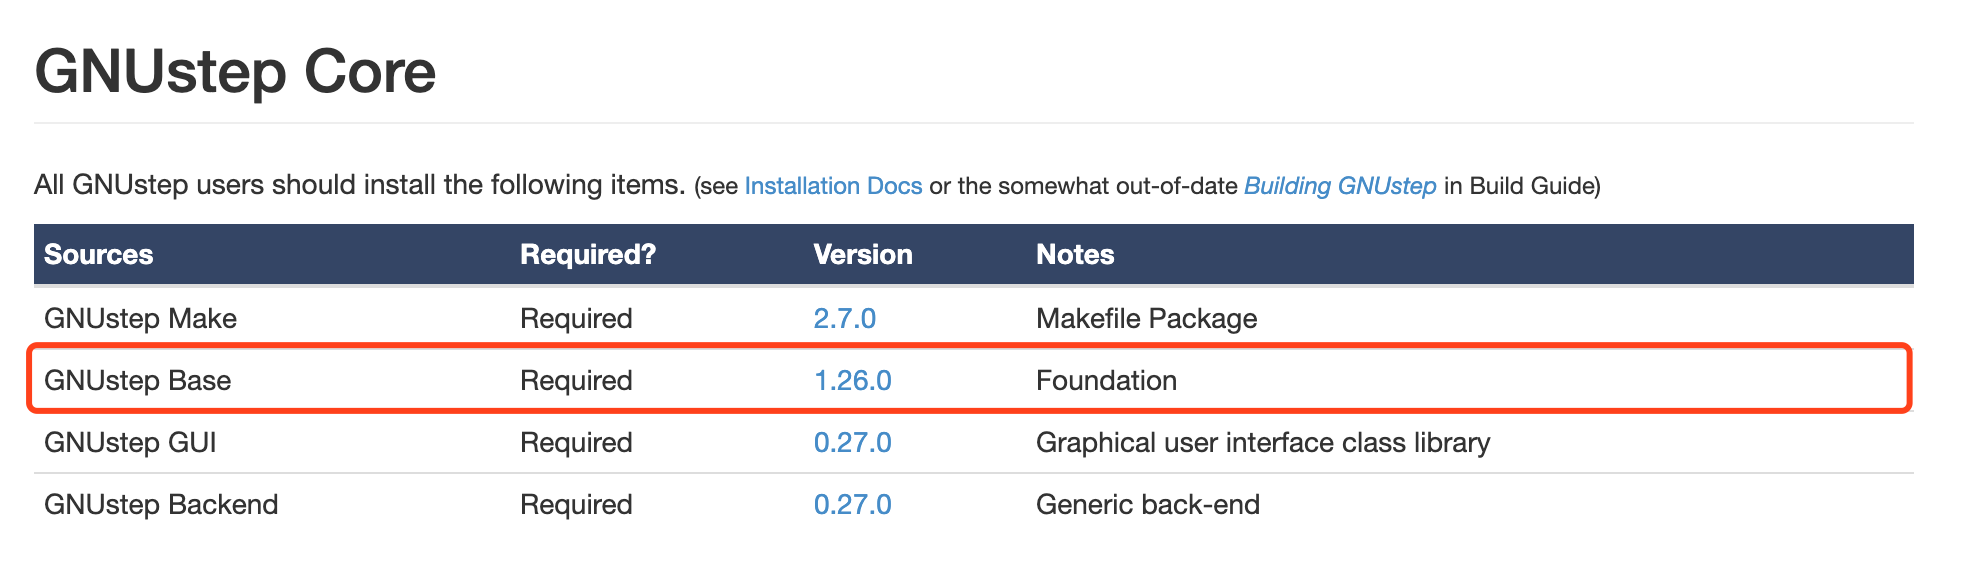Open GNUstep Base version 1.26.0 link
Viewport: 1970px width, 562px height.
852,380
